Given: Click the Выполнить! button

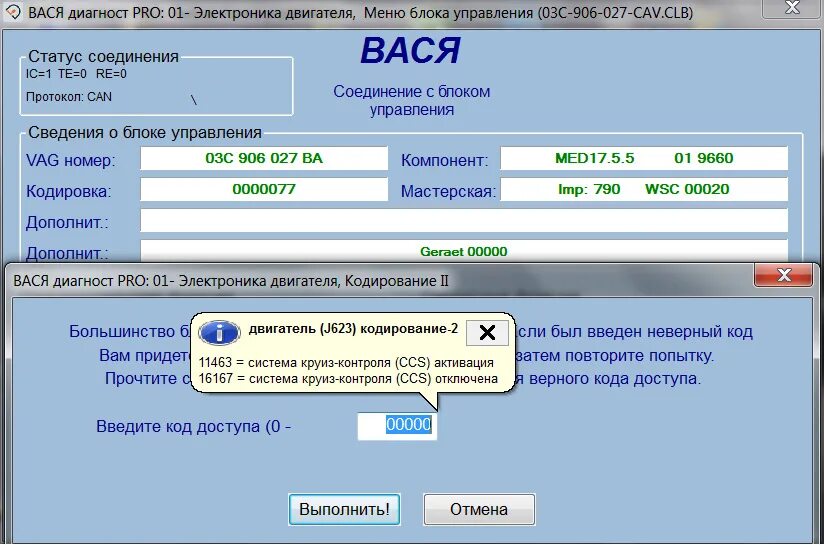Looking at the screenshot, I should (344, 509).
